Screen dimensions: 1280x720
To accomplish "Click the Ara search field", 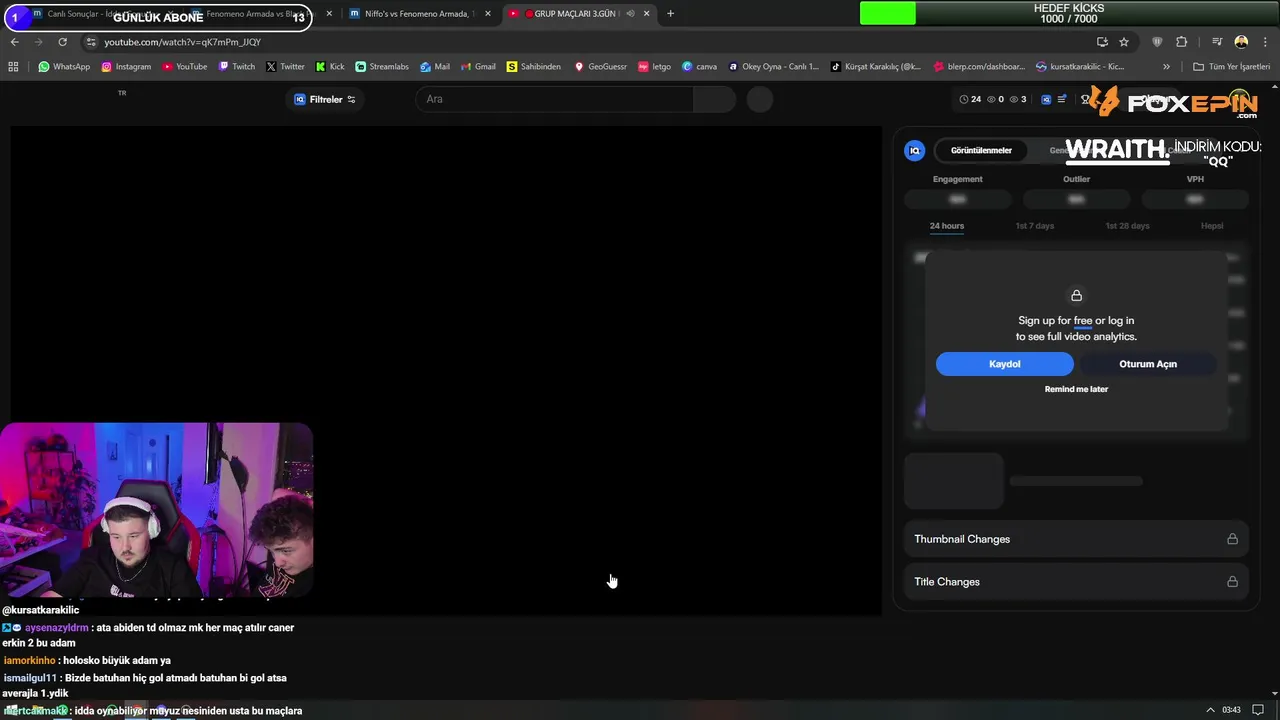I will [x=554, y=99].
